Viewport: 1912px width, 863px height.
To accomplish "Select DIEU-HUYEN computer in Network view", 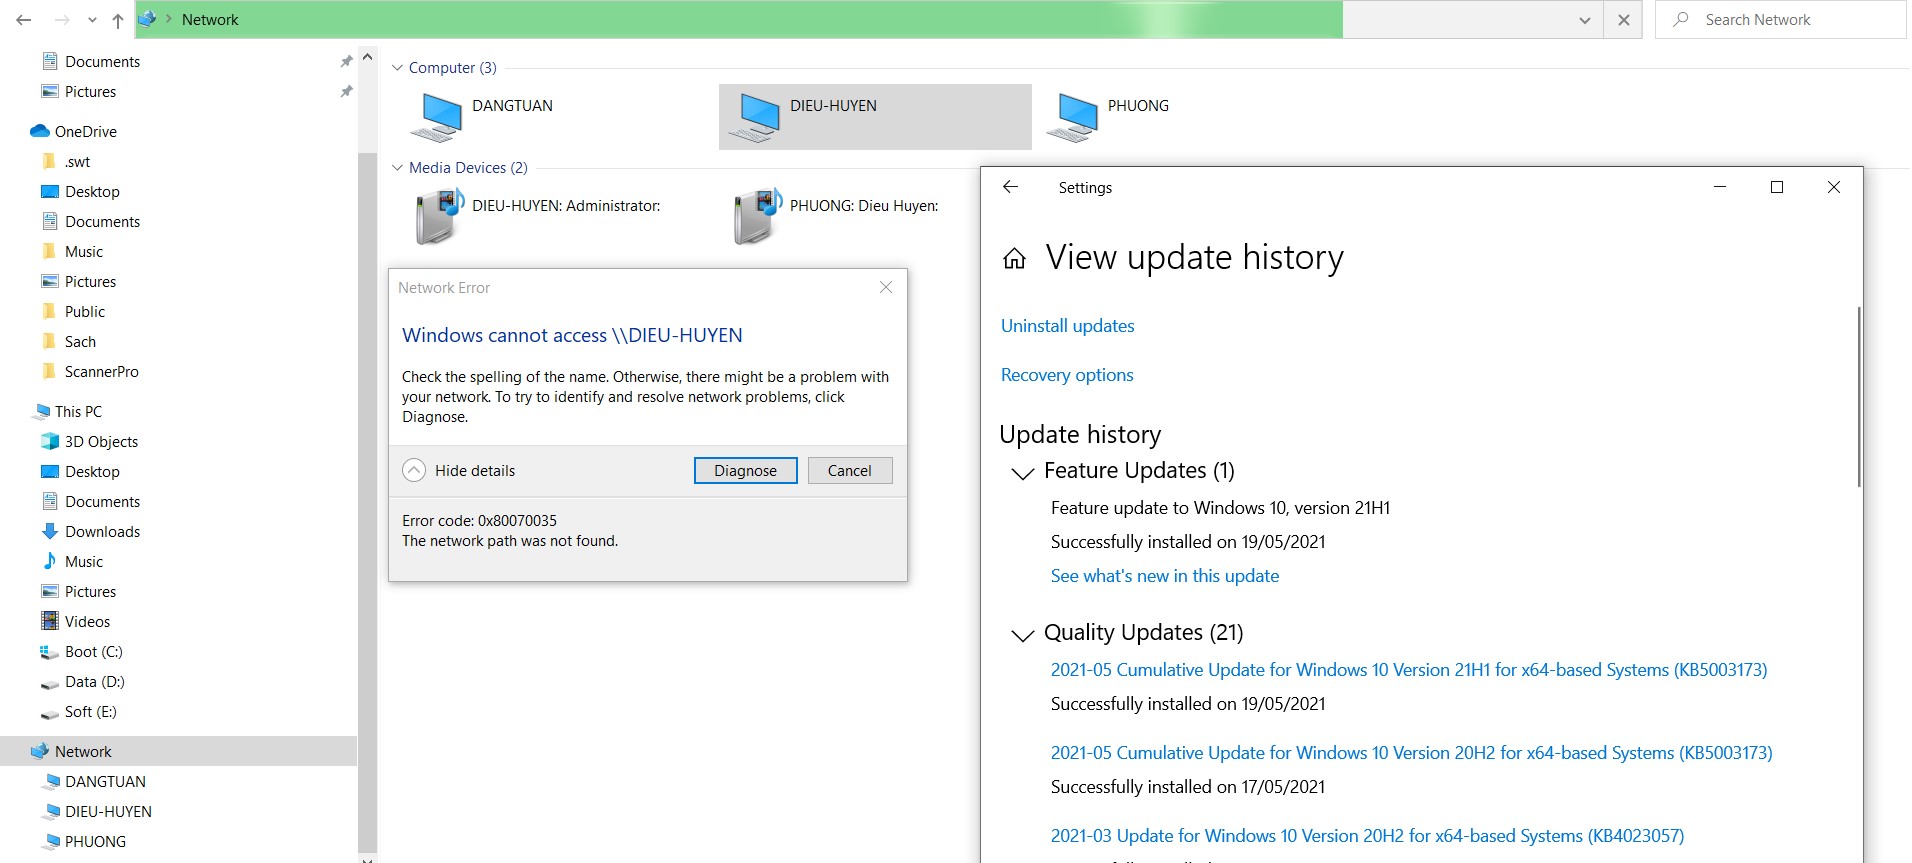I will pyautogui.click(x=875, y=117).
